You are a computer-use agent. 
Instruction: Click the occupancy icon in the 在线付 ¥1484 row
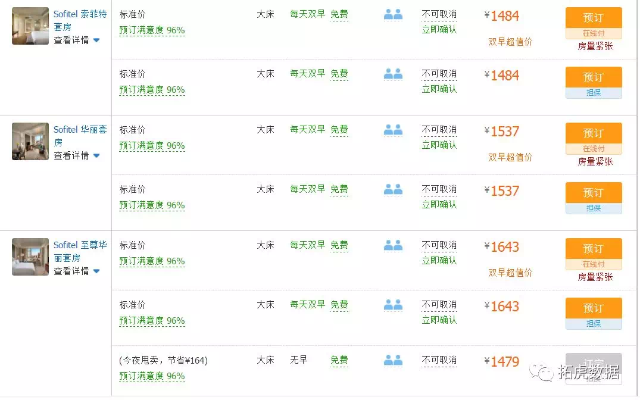coord(393,15)
